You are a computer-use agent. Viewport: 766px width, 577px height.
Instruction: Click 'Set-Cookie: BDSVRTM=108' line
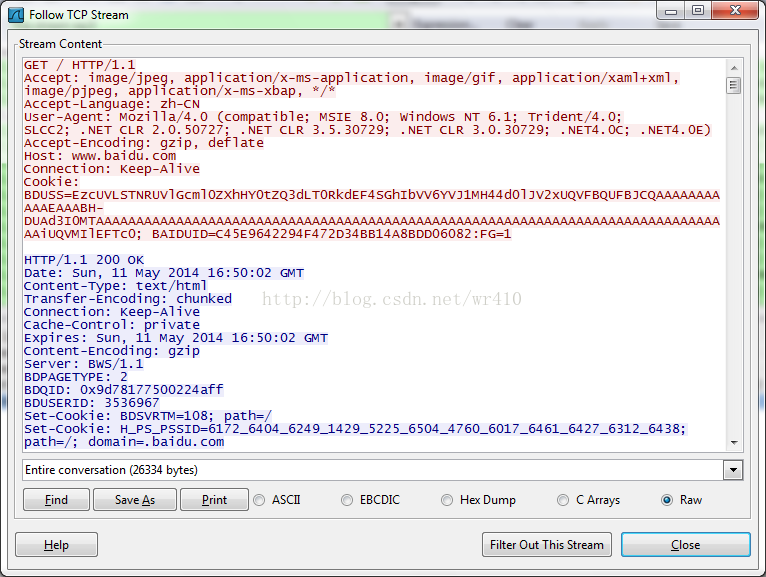click(148, 416)
